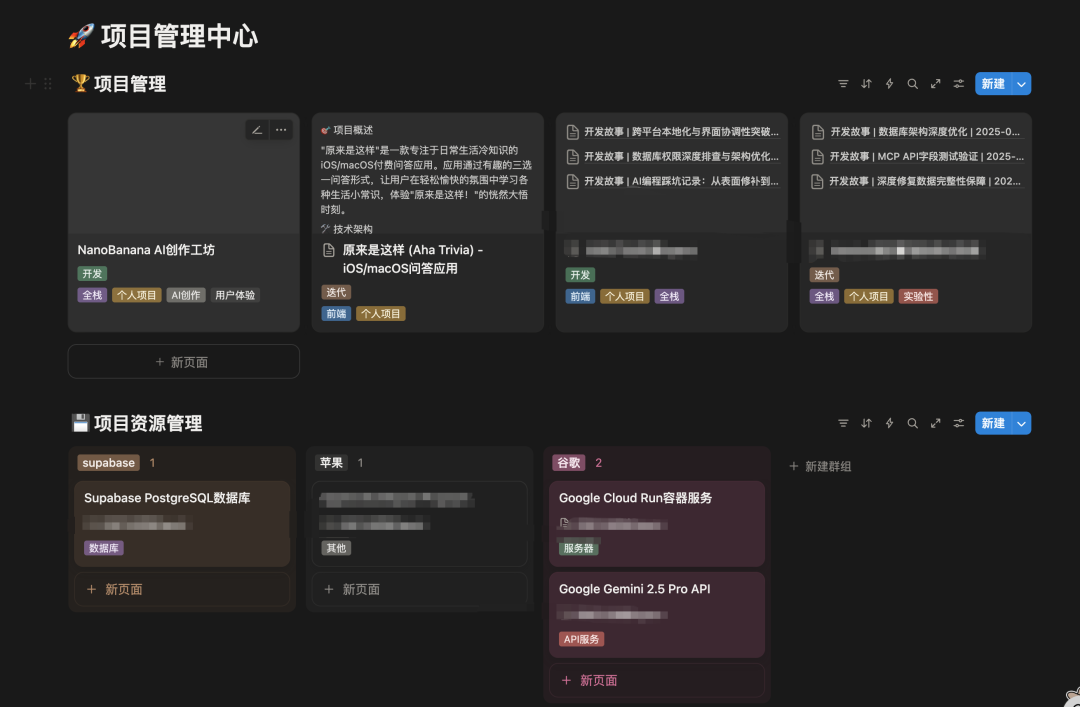The height and width of the screenshot is (707, 1080).
Task: Expand 项目管理 database to full page
Action: 935,84
